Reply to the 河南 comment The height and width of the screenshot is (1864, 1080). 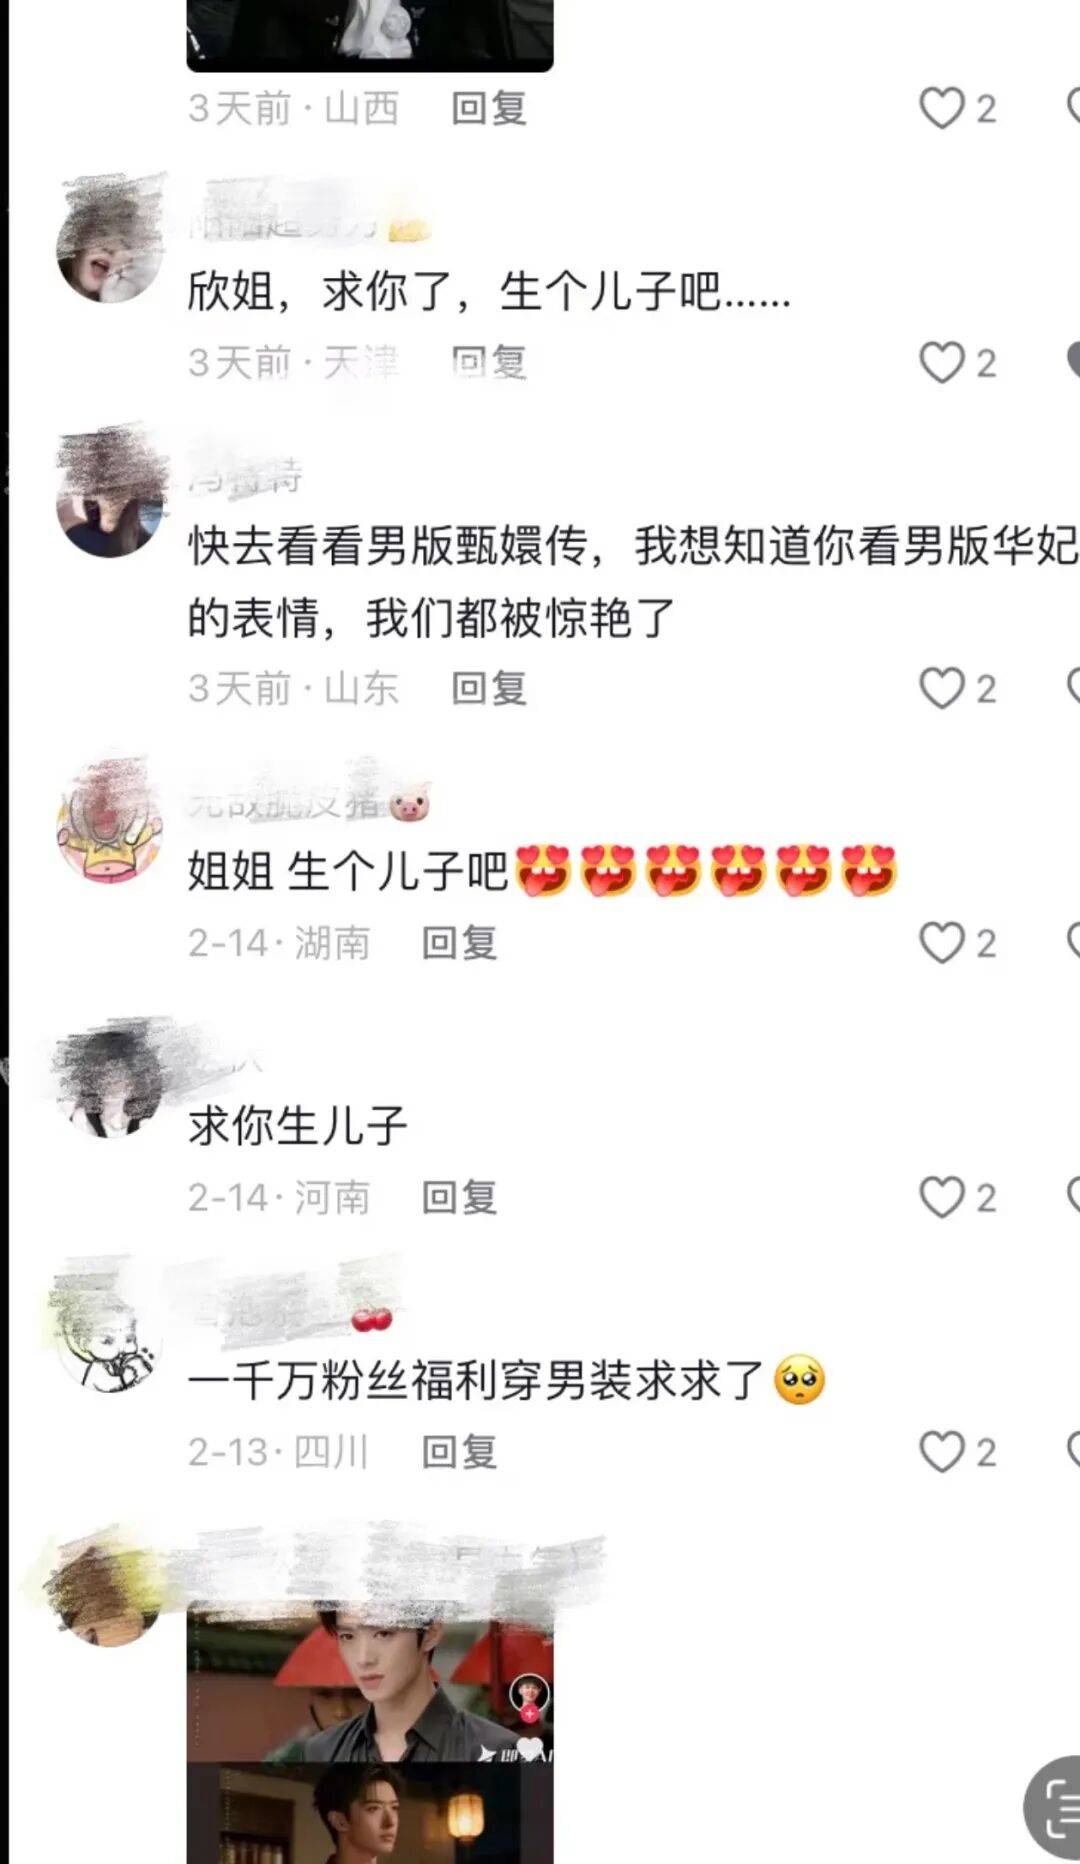coord(459,1197)
